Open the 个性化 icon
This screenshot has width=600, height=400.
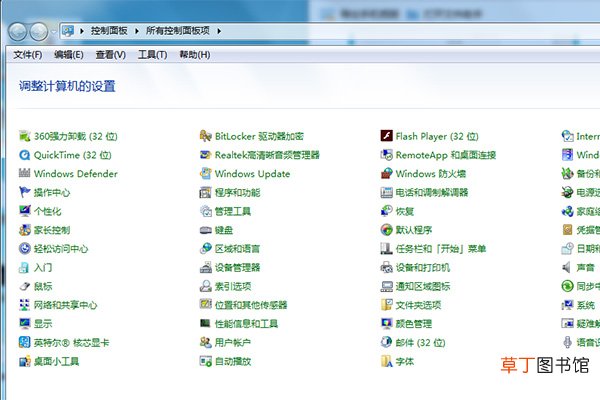coord(24,211)
